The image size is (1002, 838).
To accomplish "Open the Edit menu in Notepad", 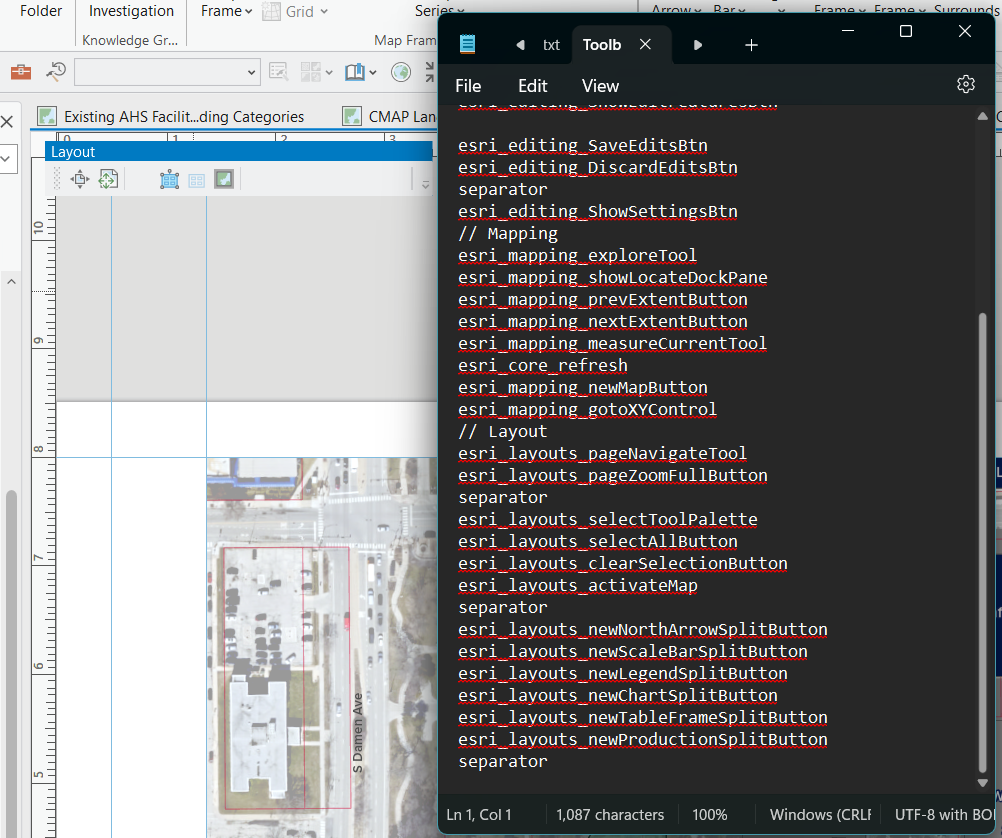I will click(x=532, y=86).
